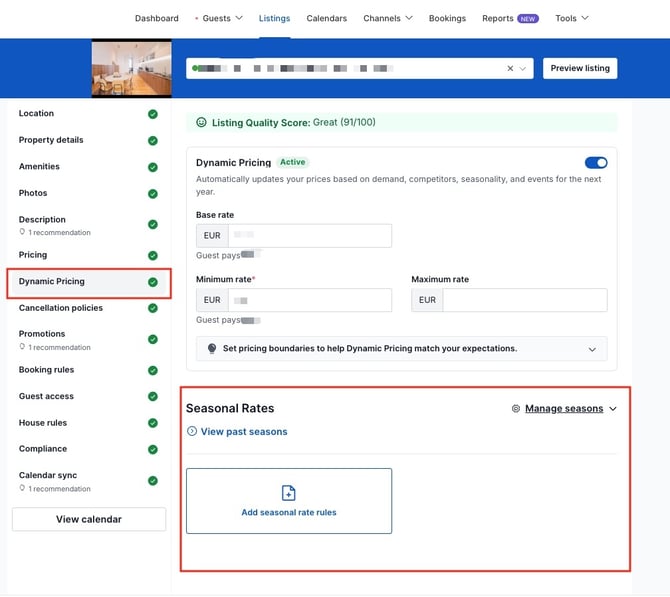670x597 pixels.
Task: Click the lightbulb icon under Calendar sync
Action: click(x=22, y=488)
